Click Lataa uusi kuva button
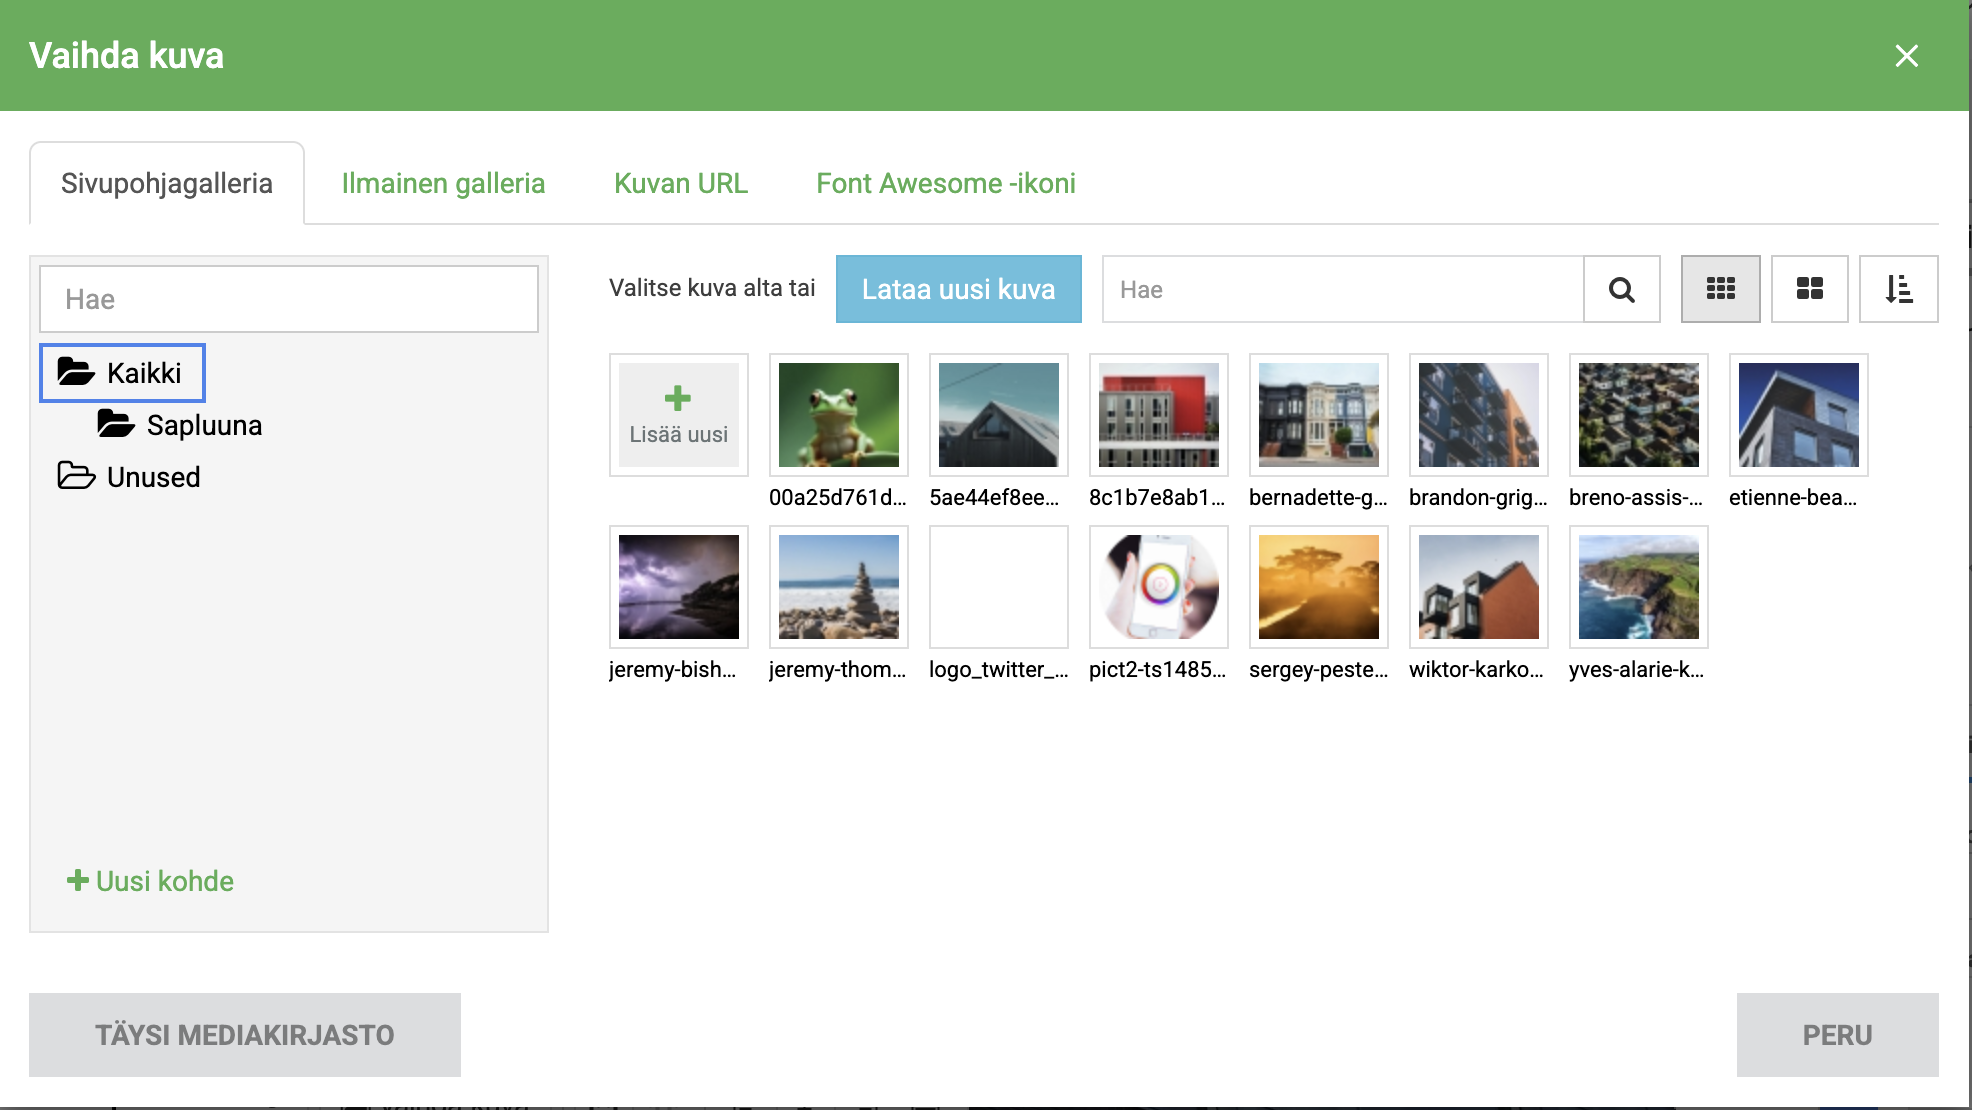This screenshot has height=1110, width=1972. pos(958,289)
